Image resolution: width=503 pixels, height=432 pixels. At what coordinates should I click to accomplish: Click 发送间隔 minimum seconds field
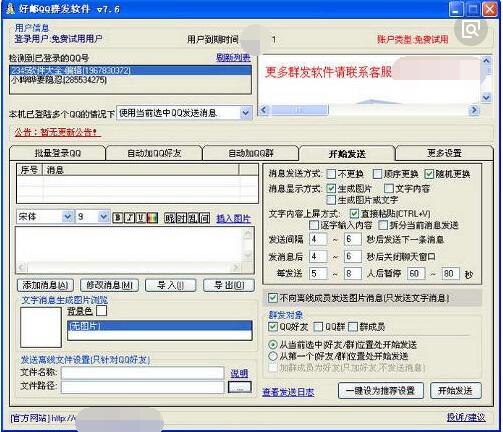pyautogui.click(x=318, y=239)
